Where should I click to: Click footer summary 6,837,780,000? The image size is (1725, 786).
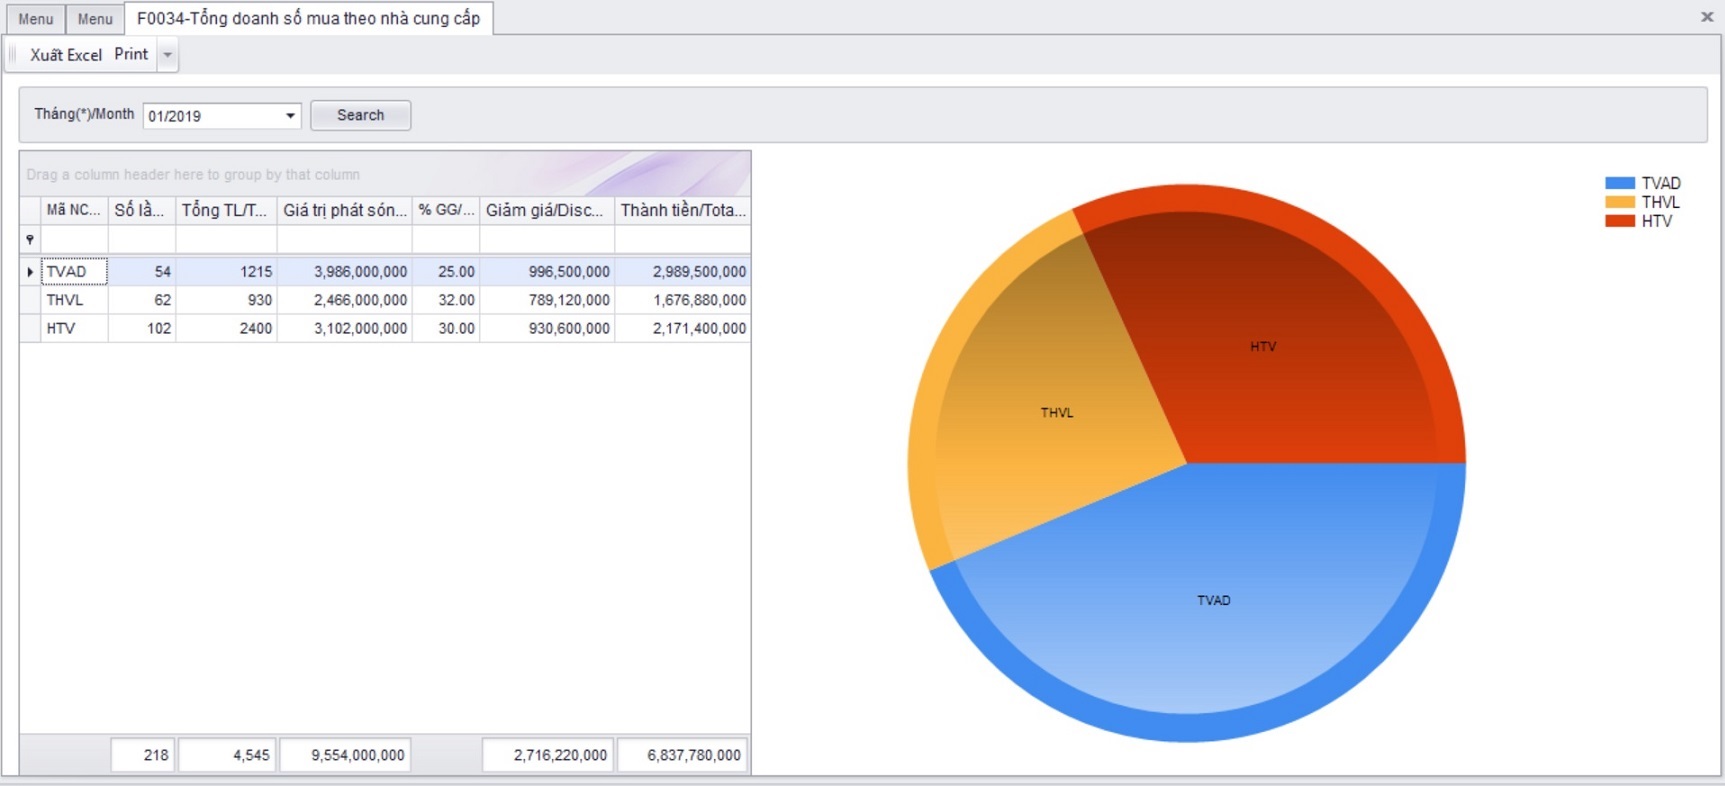(683, 755)
